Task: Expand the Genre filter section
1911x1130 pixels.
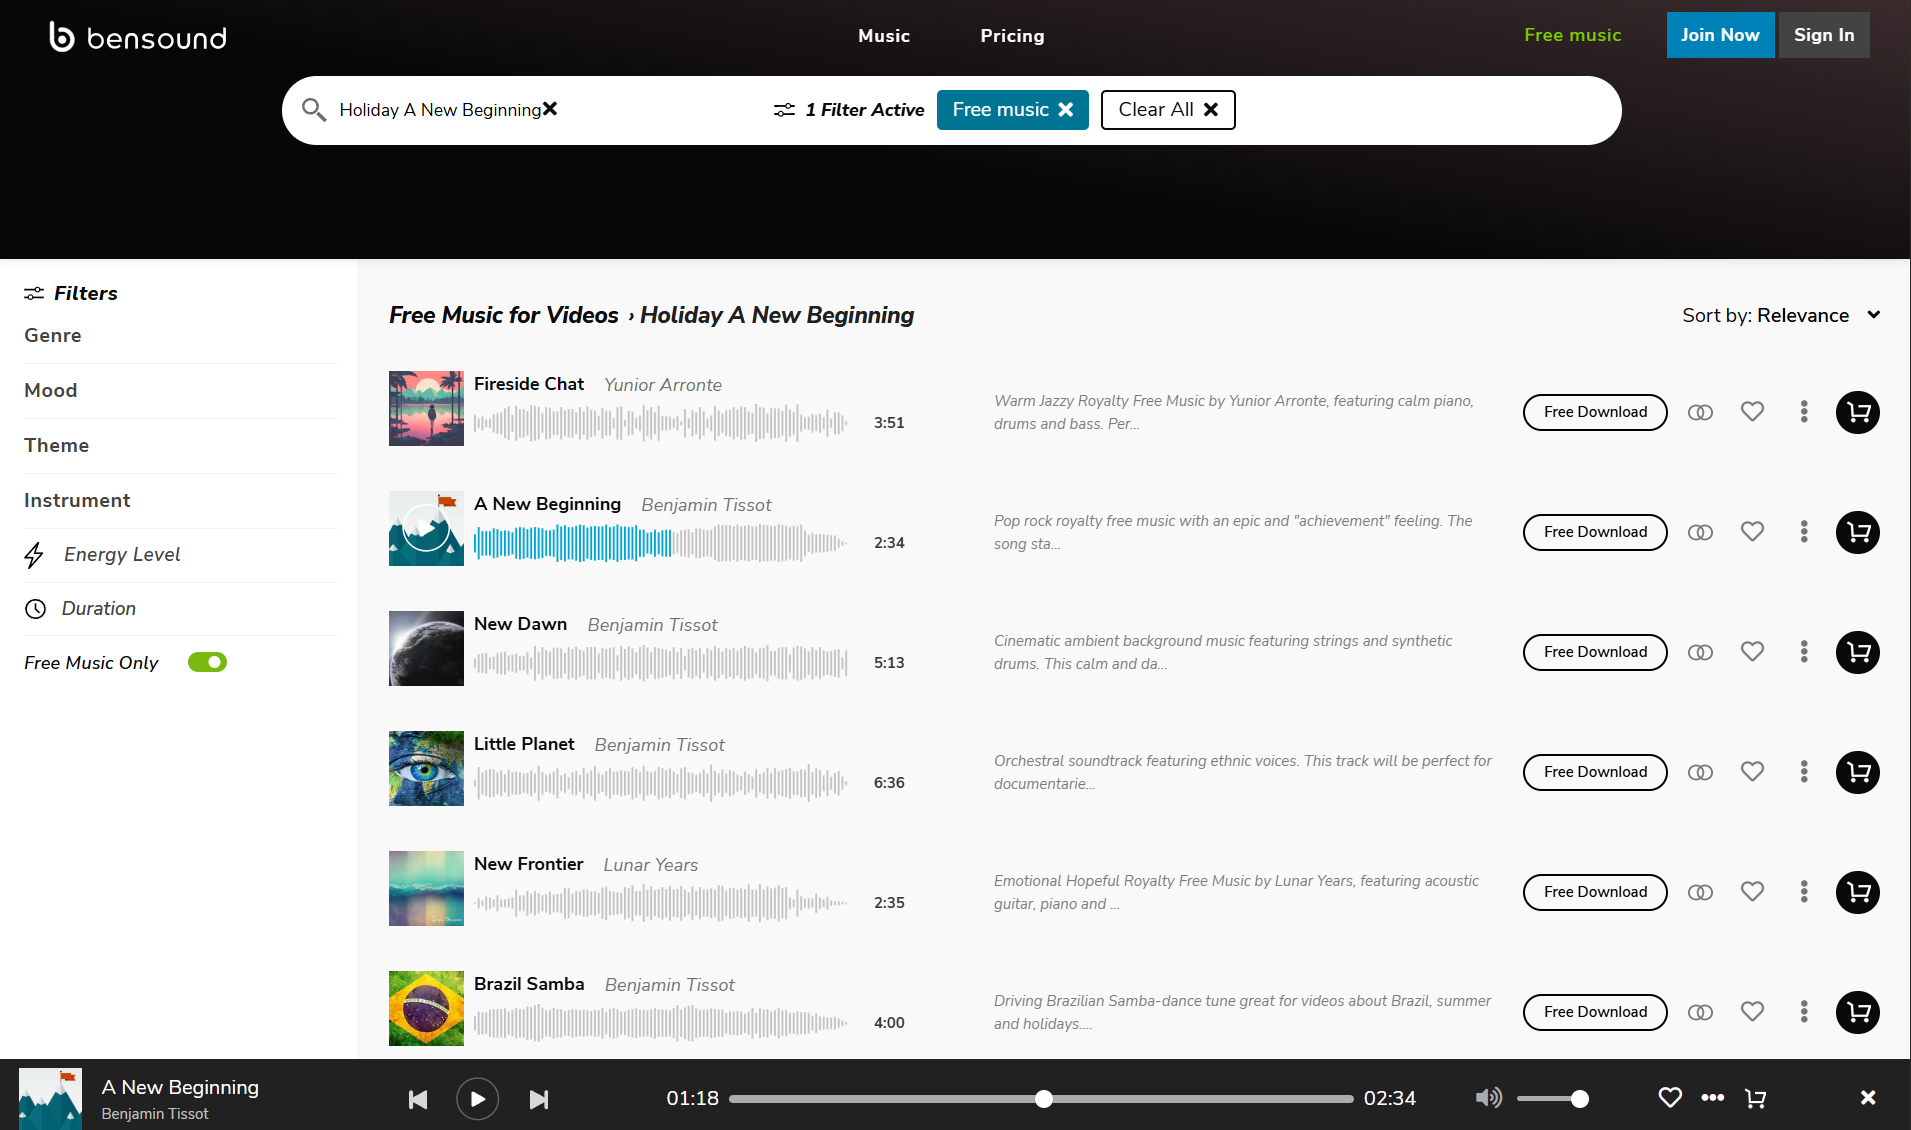Action: point(53,336)
